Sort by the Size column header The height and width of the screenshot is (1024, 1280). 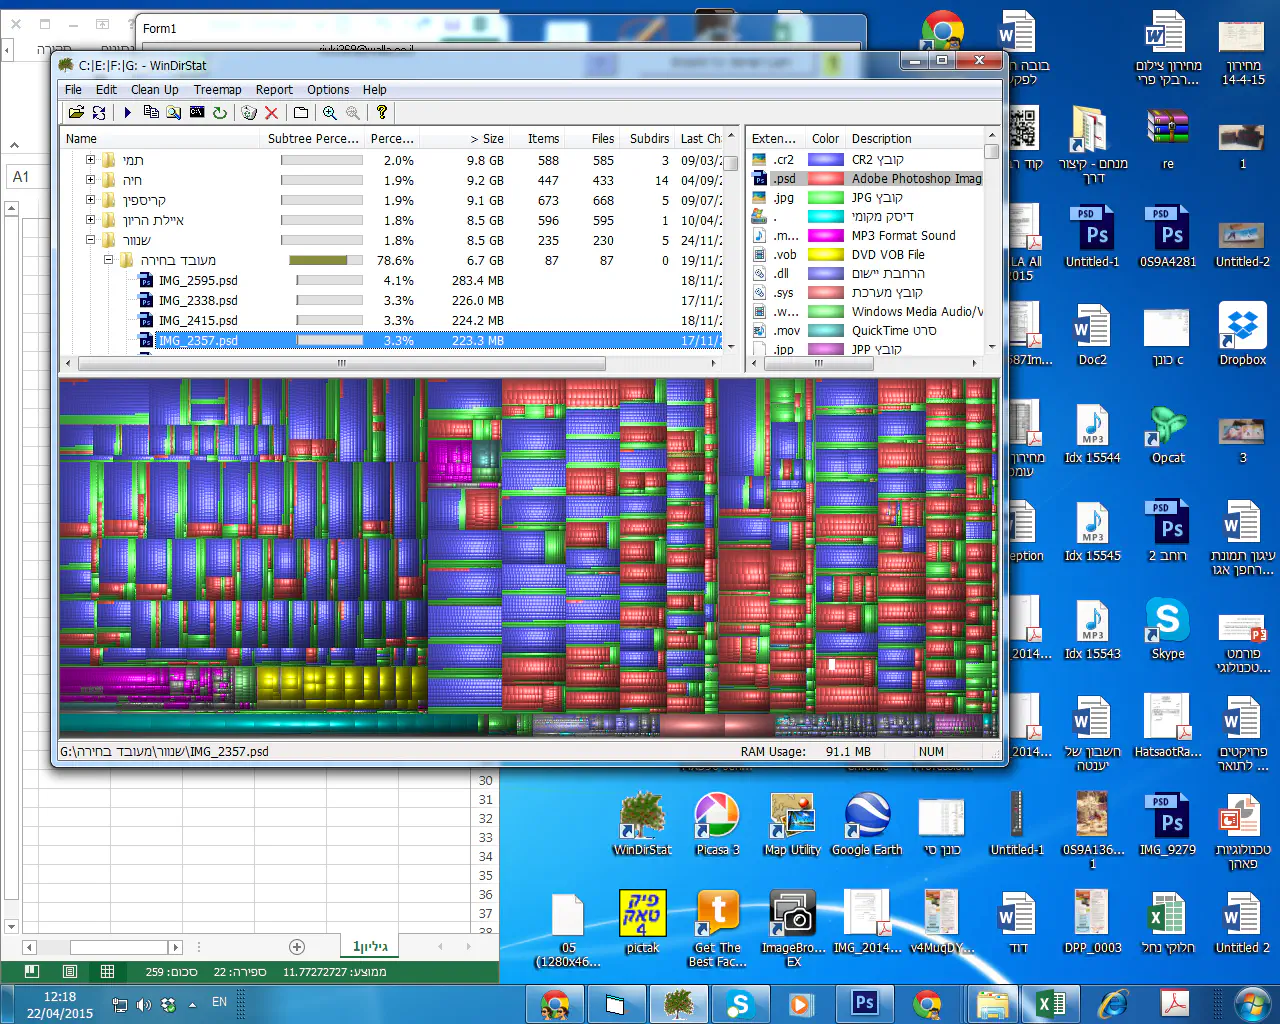coord(487,139)
